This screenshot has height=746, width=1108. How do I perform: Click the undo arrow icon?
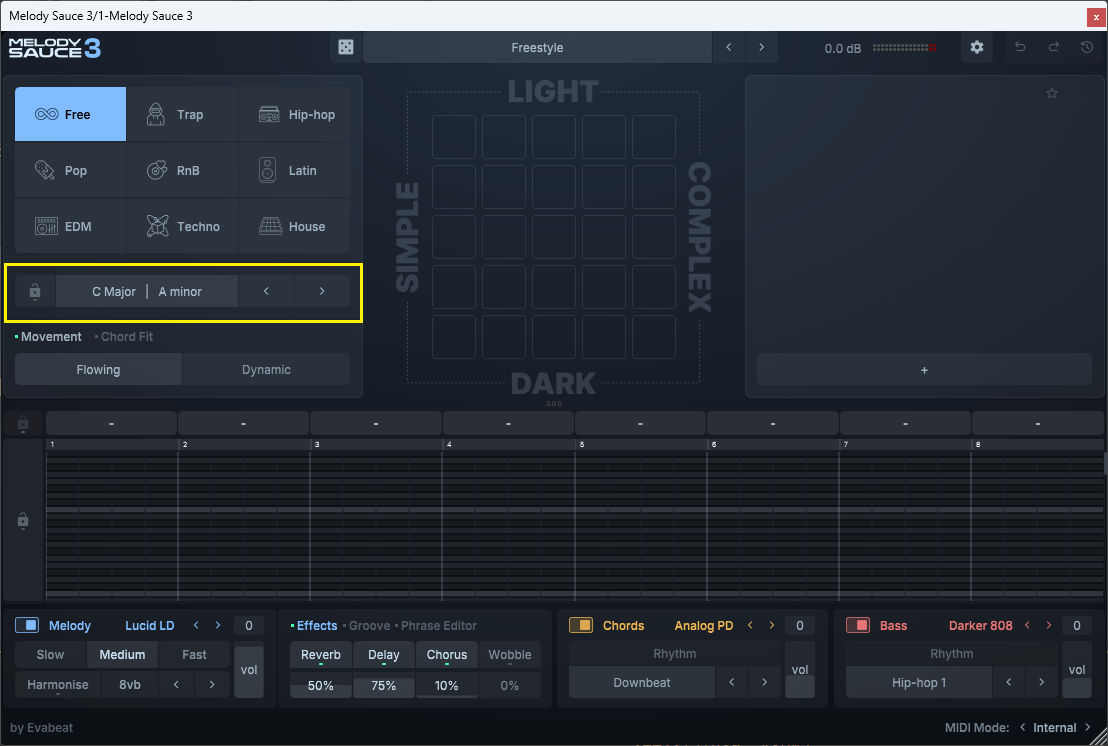tap(1020, 48)
